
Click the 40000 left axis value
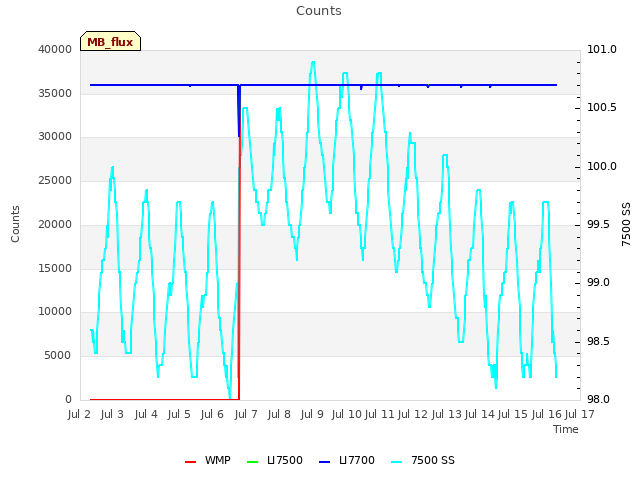55,49
